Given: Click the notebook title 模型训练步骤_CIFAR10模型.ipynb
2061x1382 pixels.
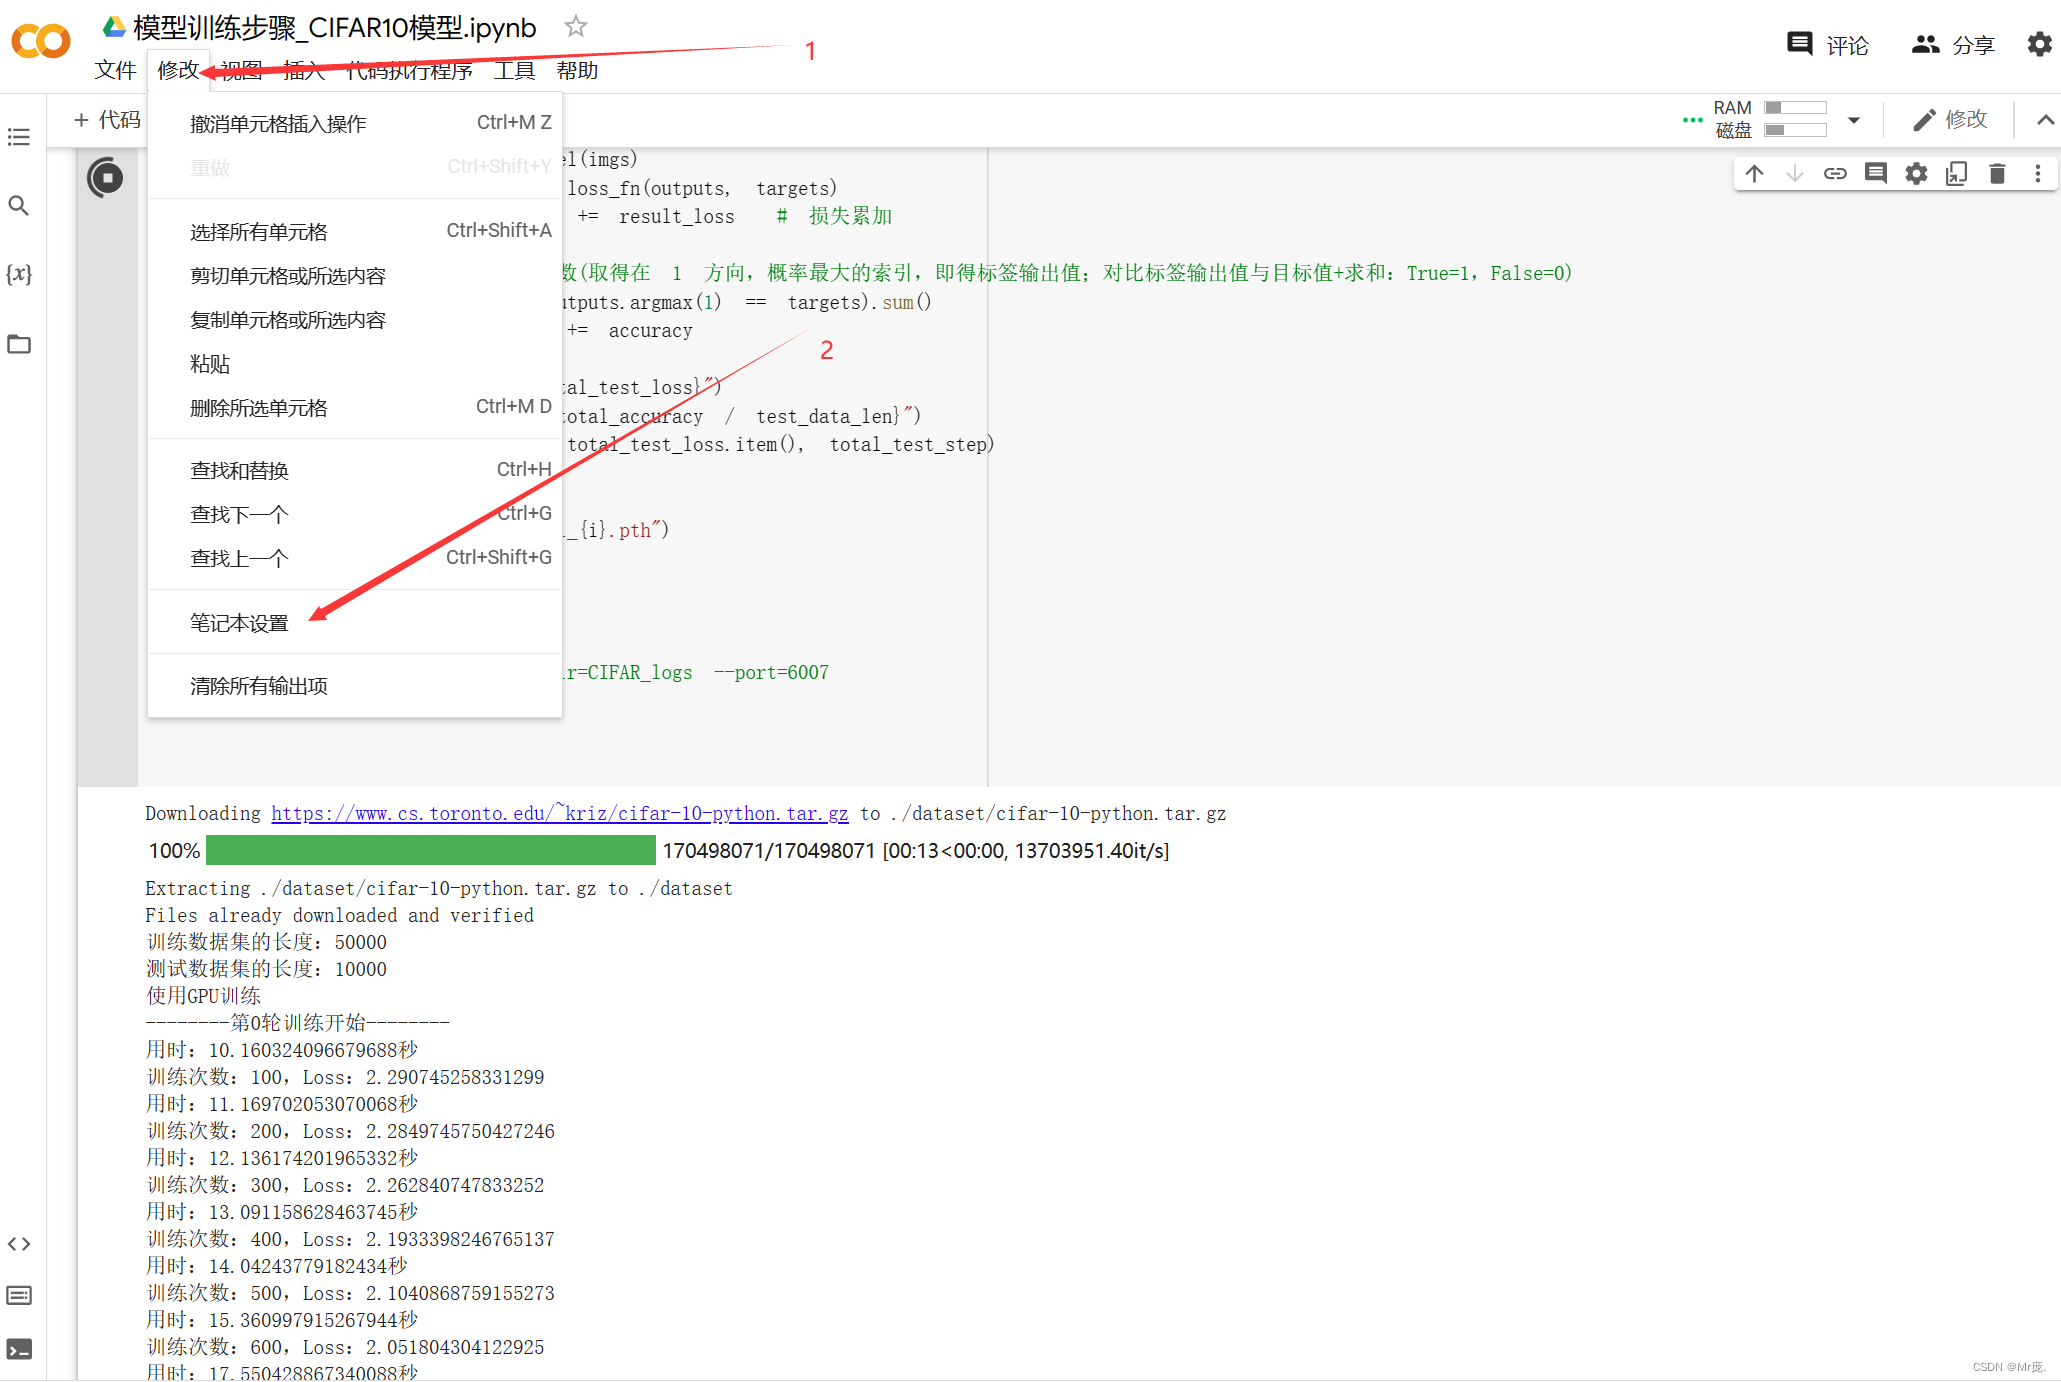Looking at the screenshot, I should [335, 28].
